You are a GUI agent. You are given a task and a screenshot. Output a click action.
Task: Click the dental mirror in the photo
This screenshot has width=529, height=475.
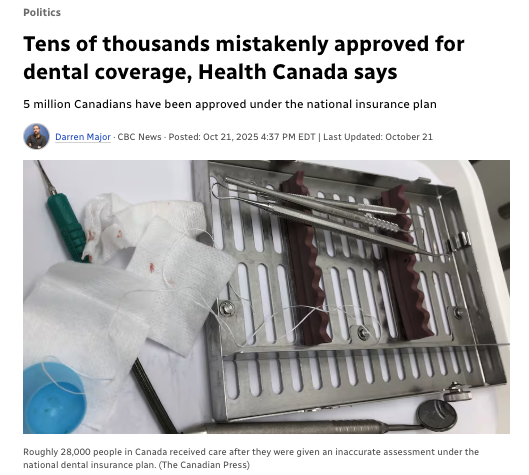[x=437, y=414]
